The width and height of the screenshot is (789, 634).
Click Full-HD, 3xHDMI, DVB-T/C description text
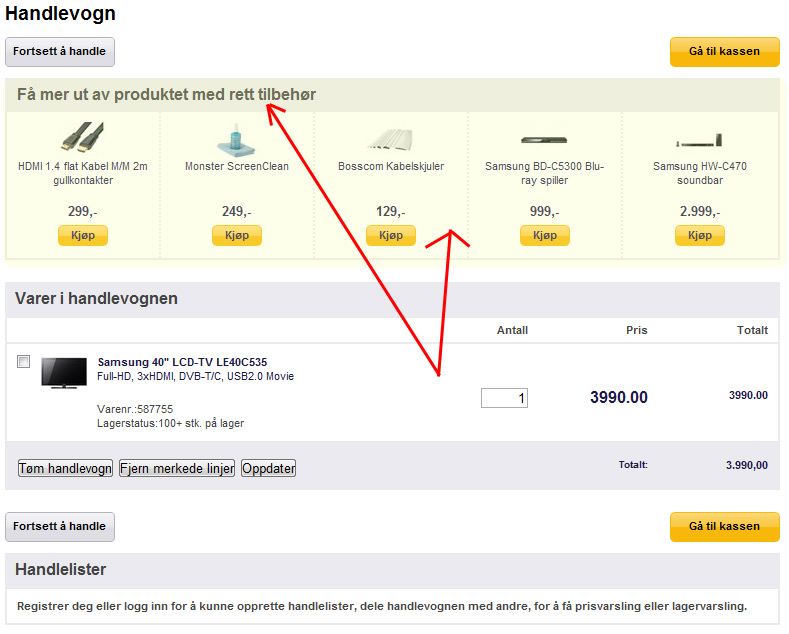pyautogui.click(x=195, y=376)
